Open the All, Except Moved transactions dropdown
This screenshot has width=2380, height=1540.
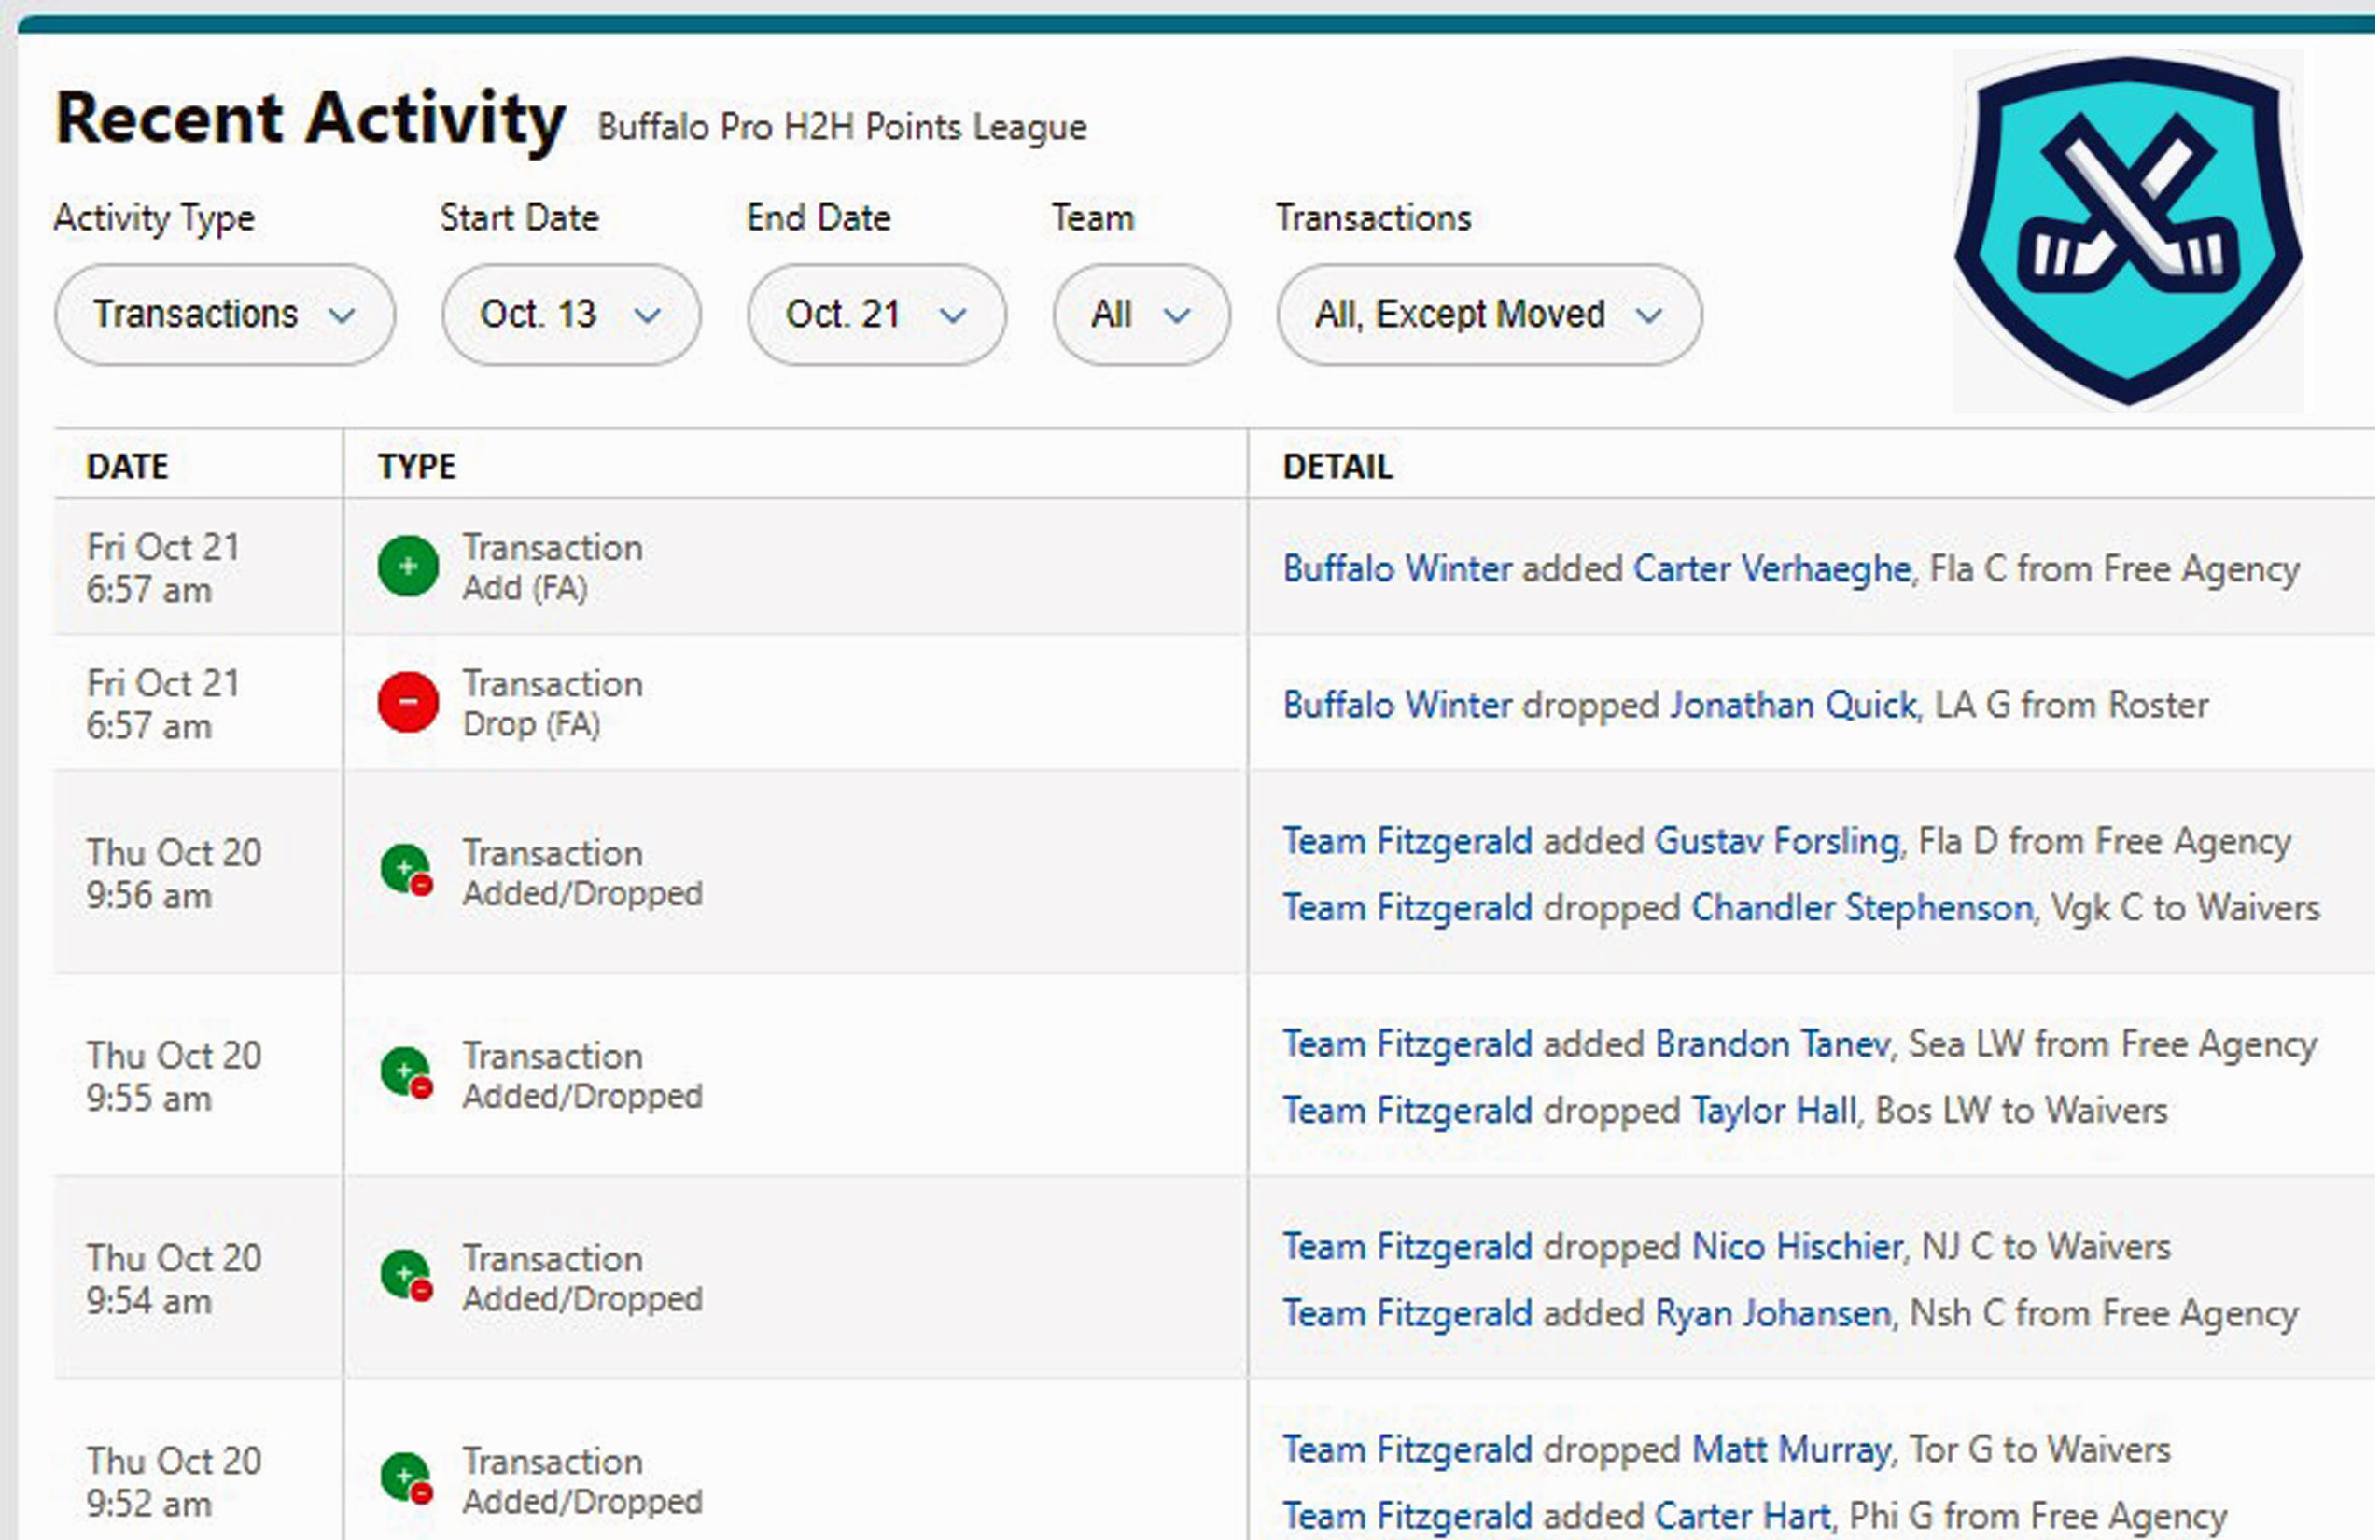click(1487, 315)
